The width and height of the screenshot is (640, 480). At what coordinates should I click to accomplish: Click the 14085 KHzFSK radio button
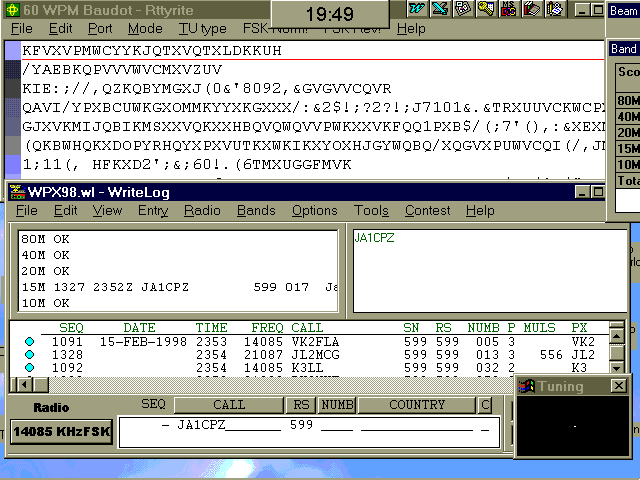[61, 431]
